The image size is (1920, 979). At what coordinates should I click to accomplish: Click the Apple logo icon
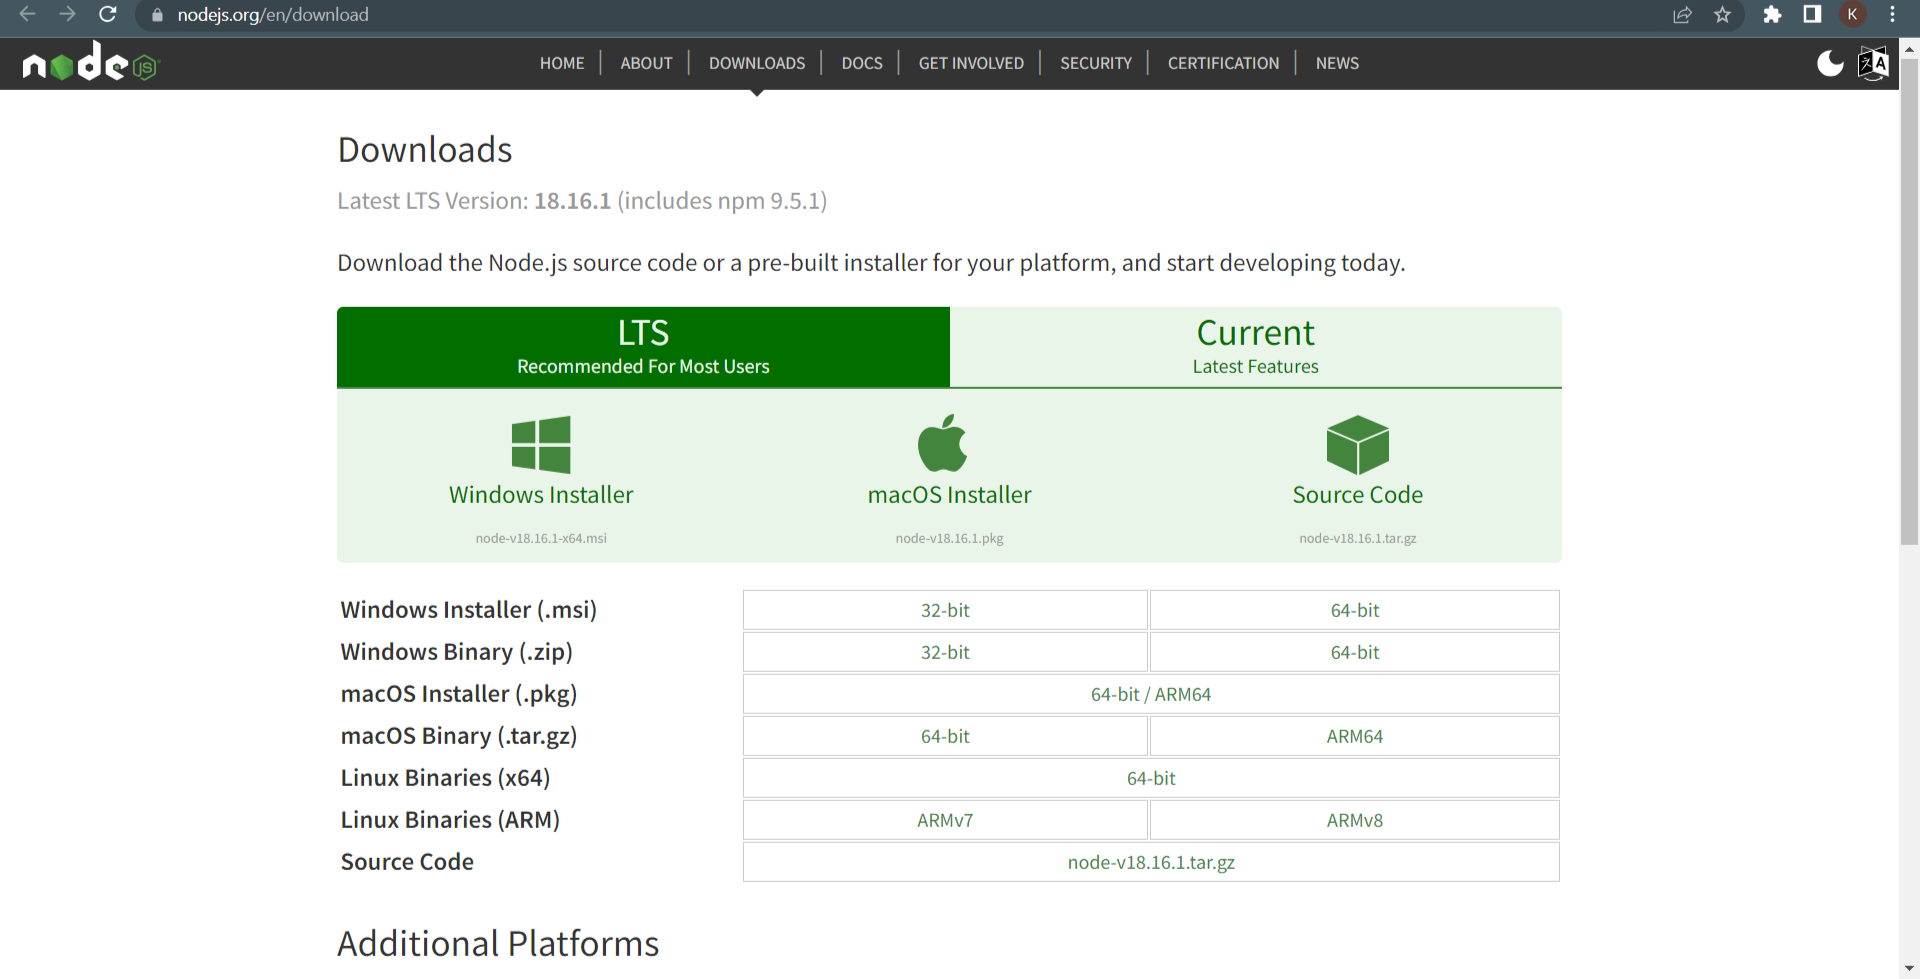[942, 443]
